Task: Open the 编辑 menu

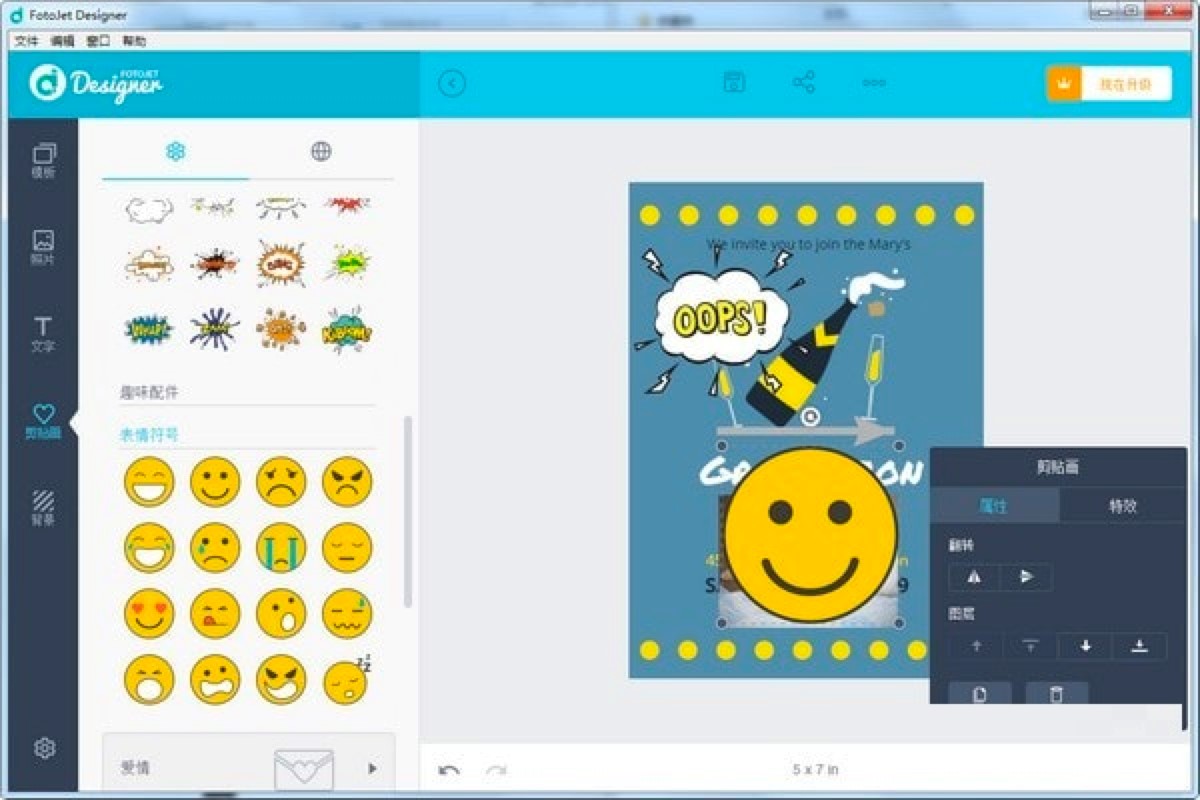Action: coord(62,41)
